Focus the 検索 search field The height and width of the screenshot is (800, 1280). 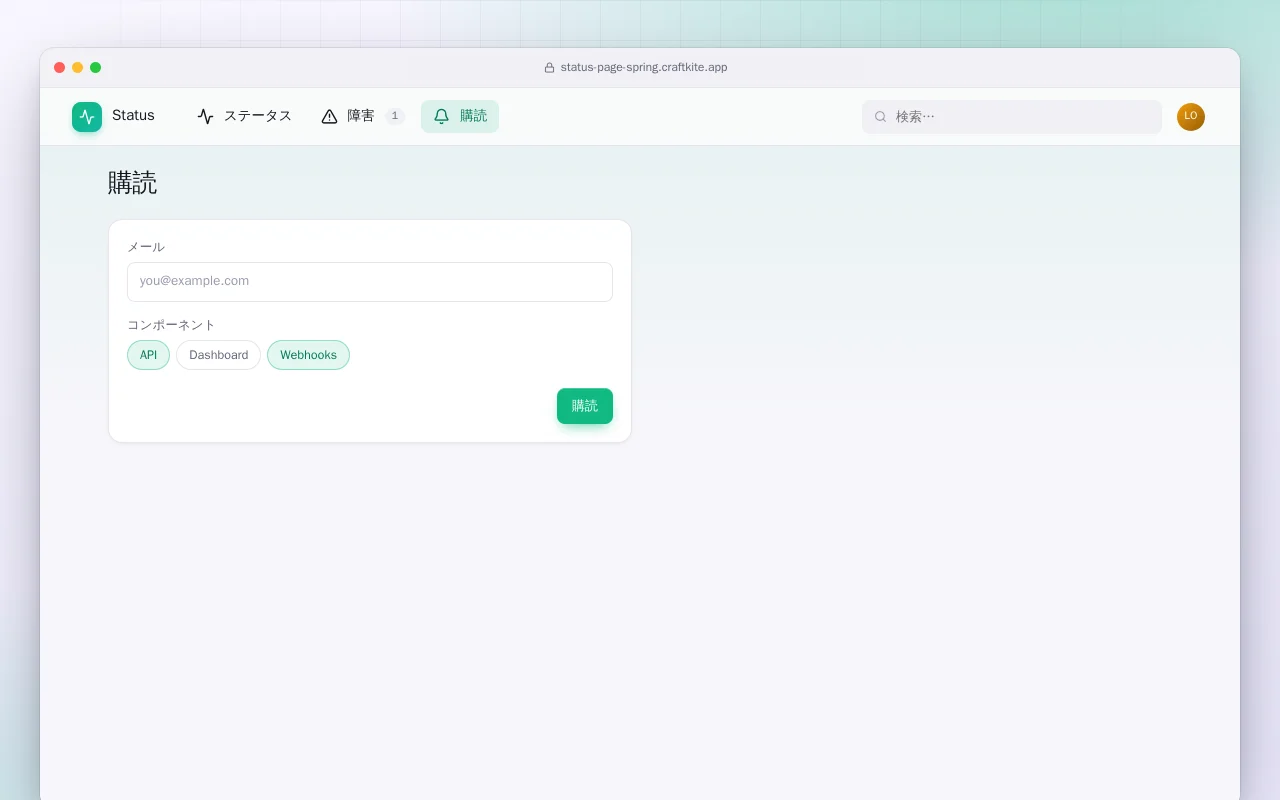(x=1012, y=117)
